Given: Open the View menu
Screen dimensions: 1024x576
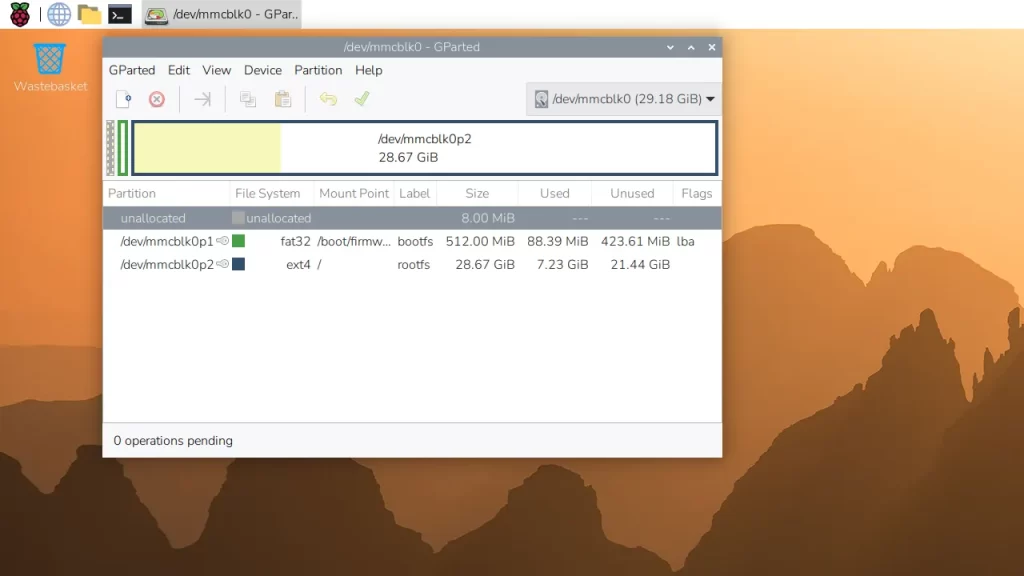Looking at the screenshot, I should [x=217, y=70].
